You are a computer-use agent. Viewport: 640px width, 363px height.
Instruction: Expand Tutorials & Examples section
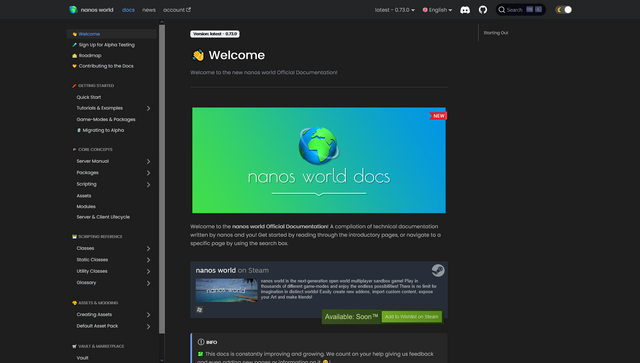(x=149, y=108)
